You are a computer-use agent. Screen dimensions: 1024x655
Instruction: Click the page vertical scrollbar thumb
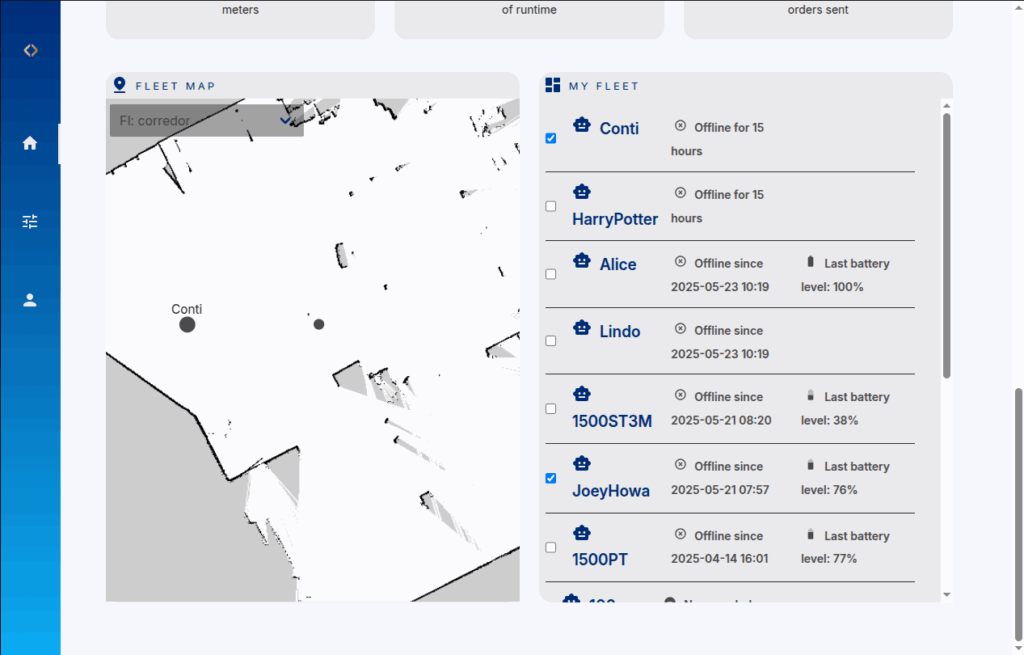(x=1019, y=515)
